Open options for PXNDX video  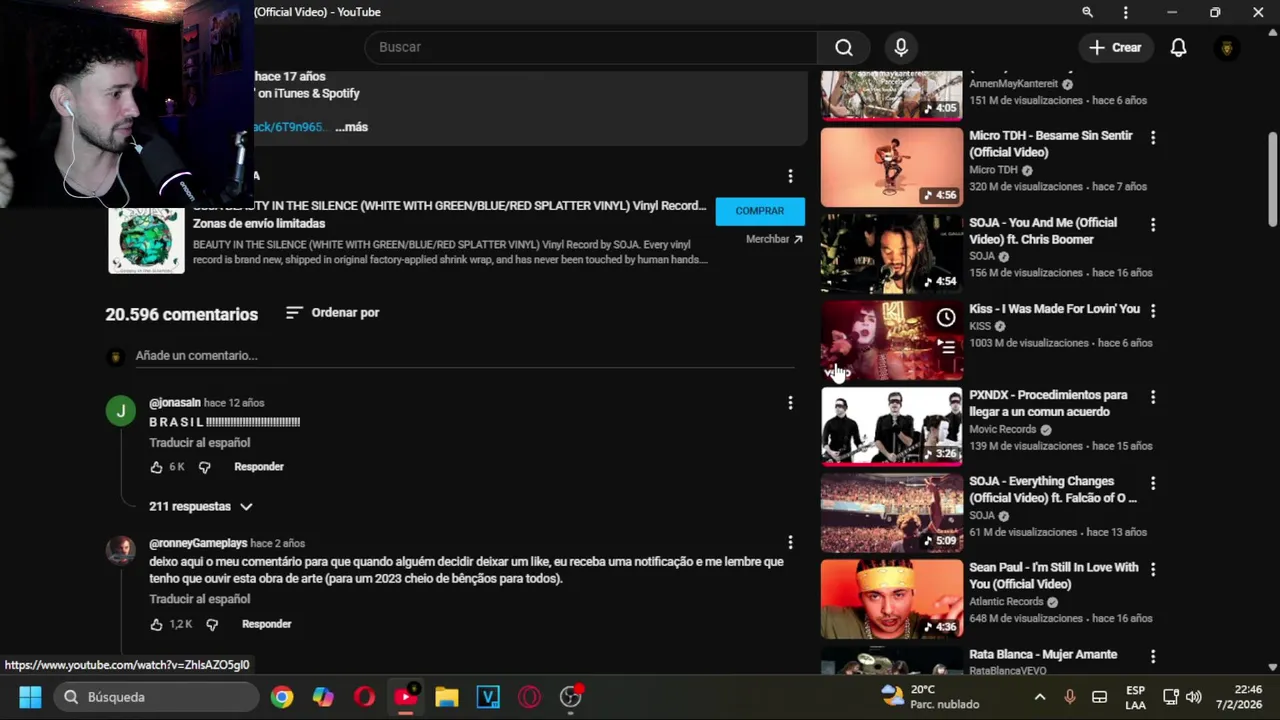1152,397
